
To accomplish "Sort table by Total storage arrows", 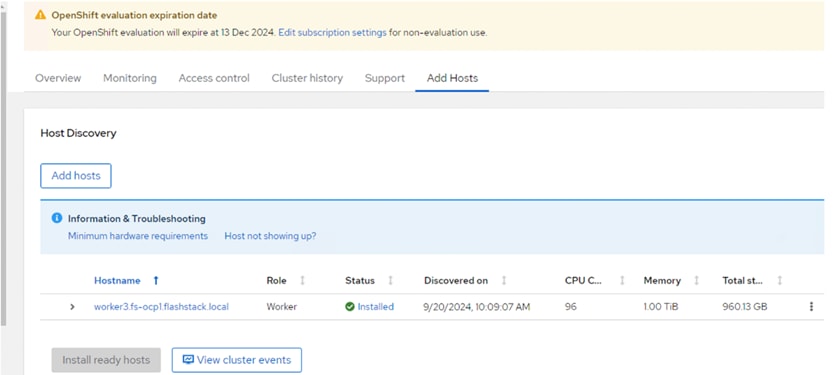I will click(779, 280).
